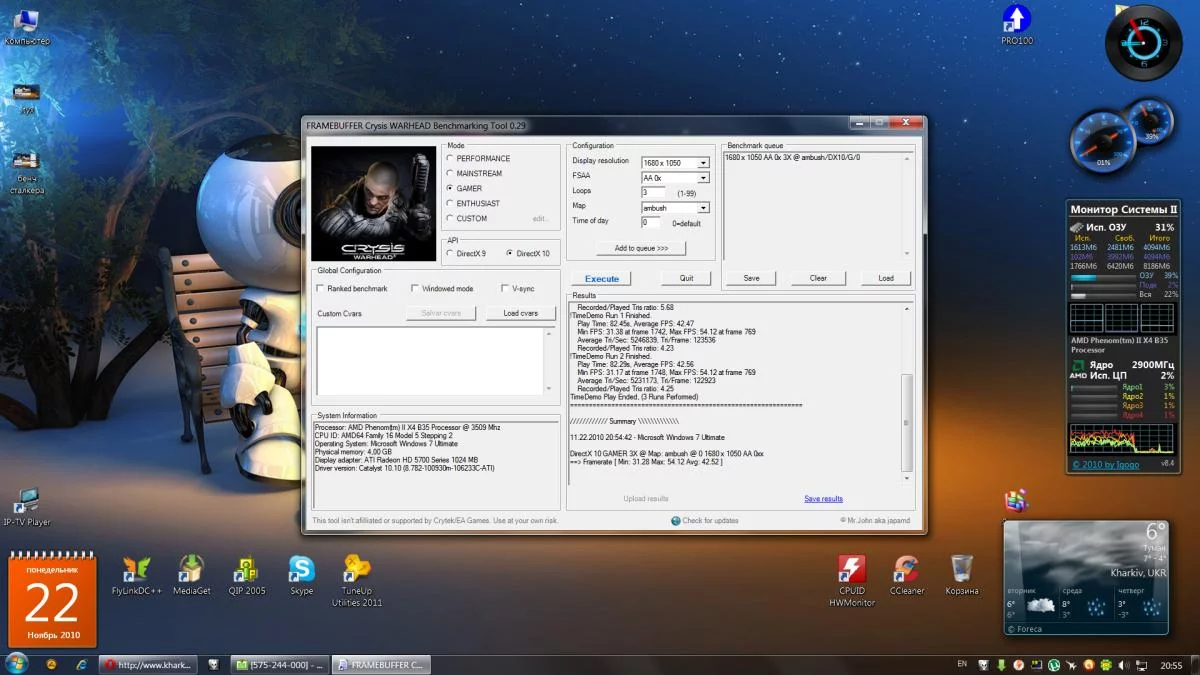Viewport: 1200px width, 675px height.
Task: Expand the Map dropdown showing ambush
Action: [703, 208]
